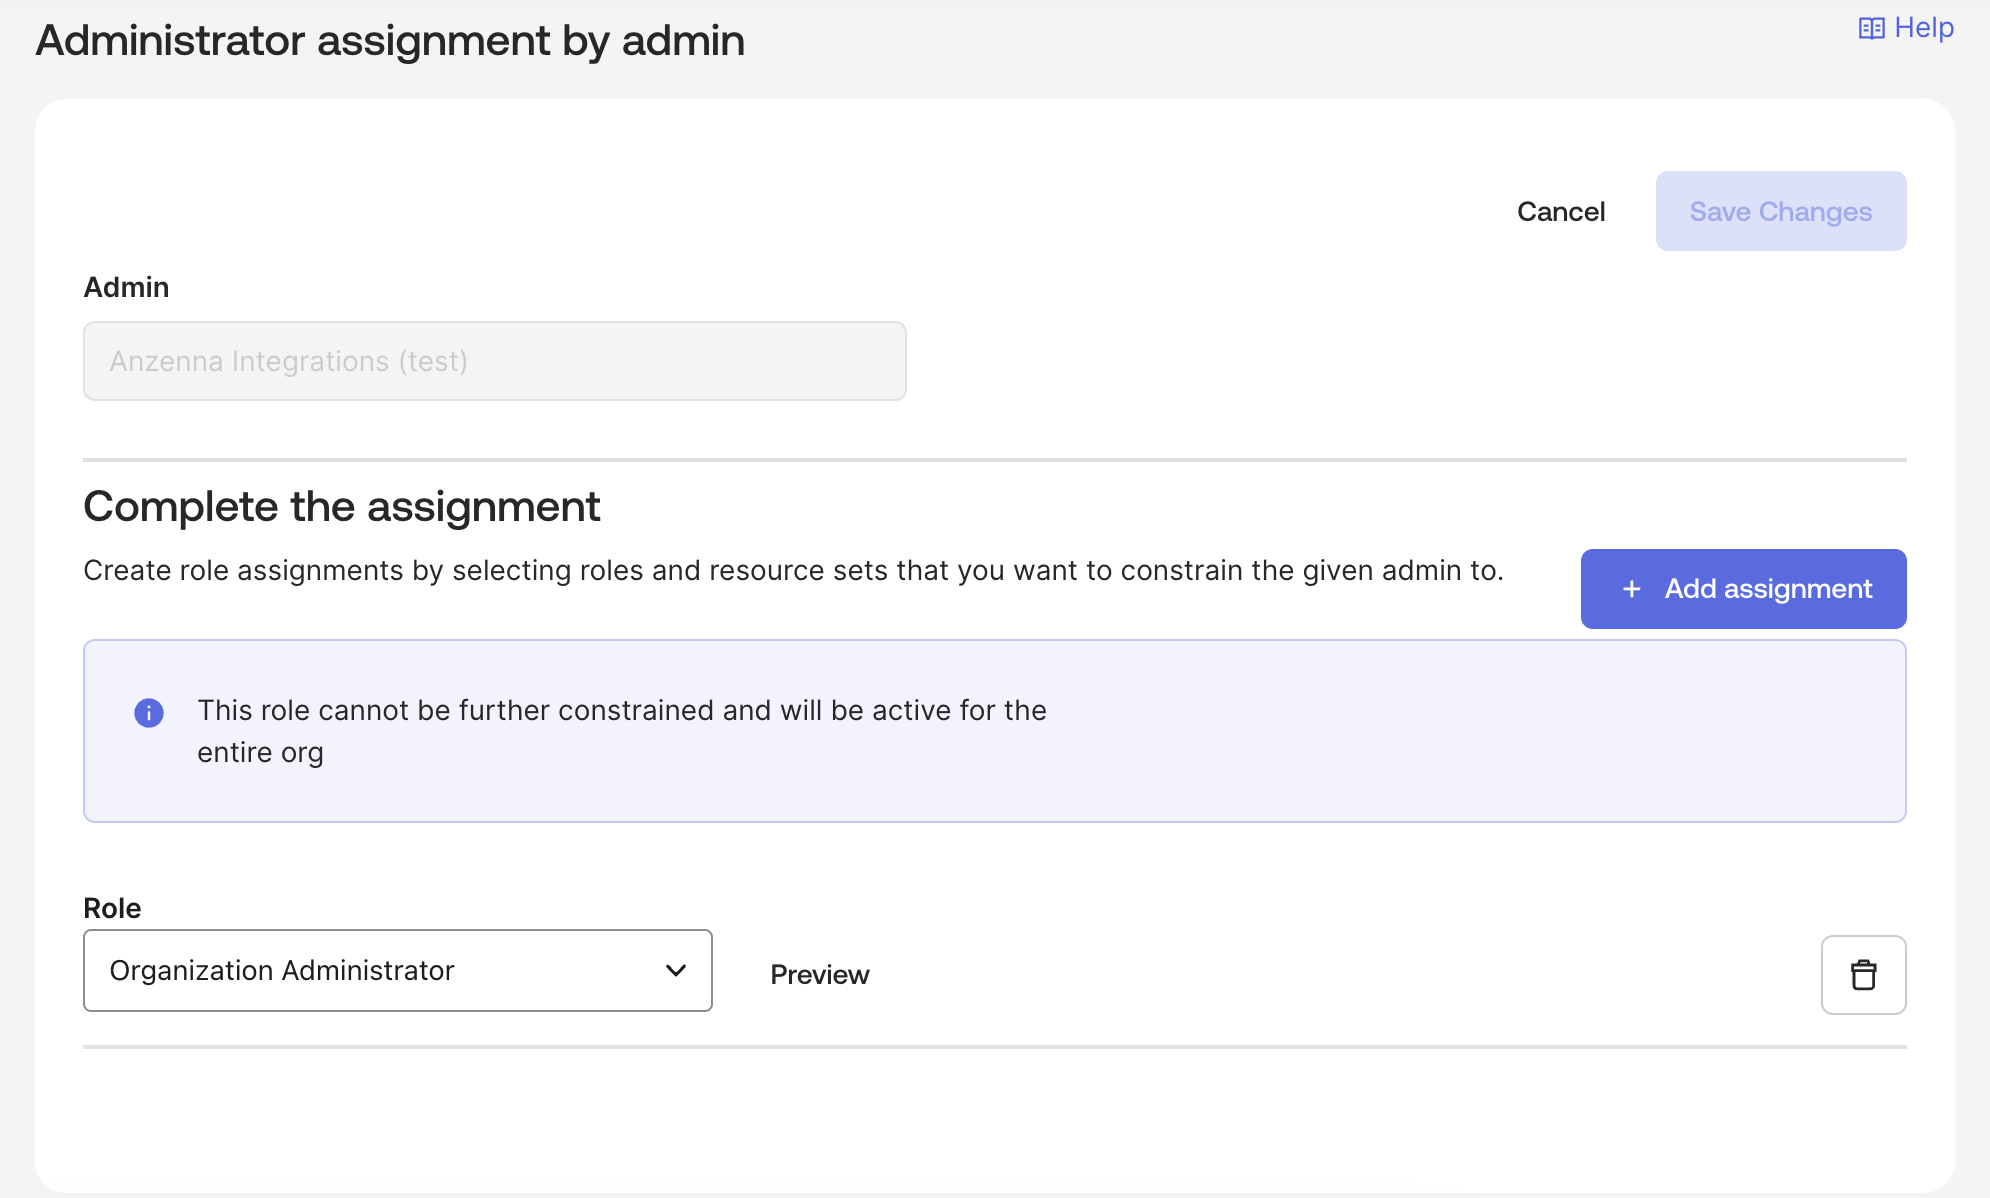Click the Complete the assignment heading
The height and width of the screenshot is (1198, 1990).
coord(341,507)
